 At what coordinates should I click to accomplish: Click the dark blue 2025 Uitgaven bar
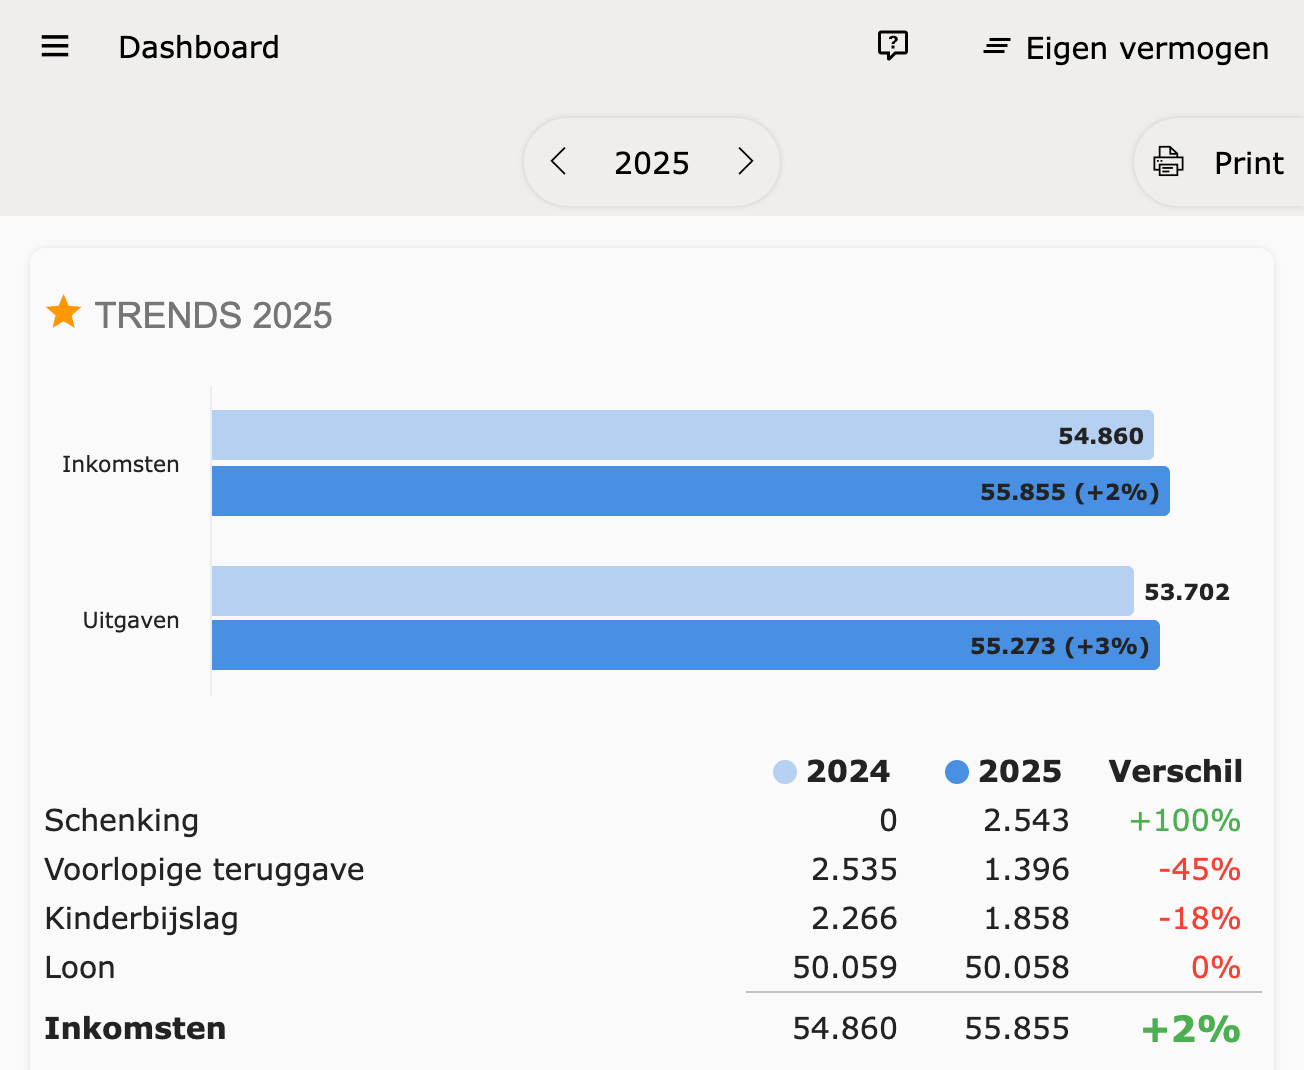point(685,645)
